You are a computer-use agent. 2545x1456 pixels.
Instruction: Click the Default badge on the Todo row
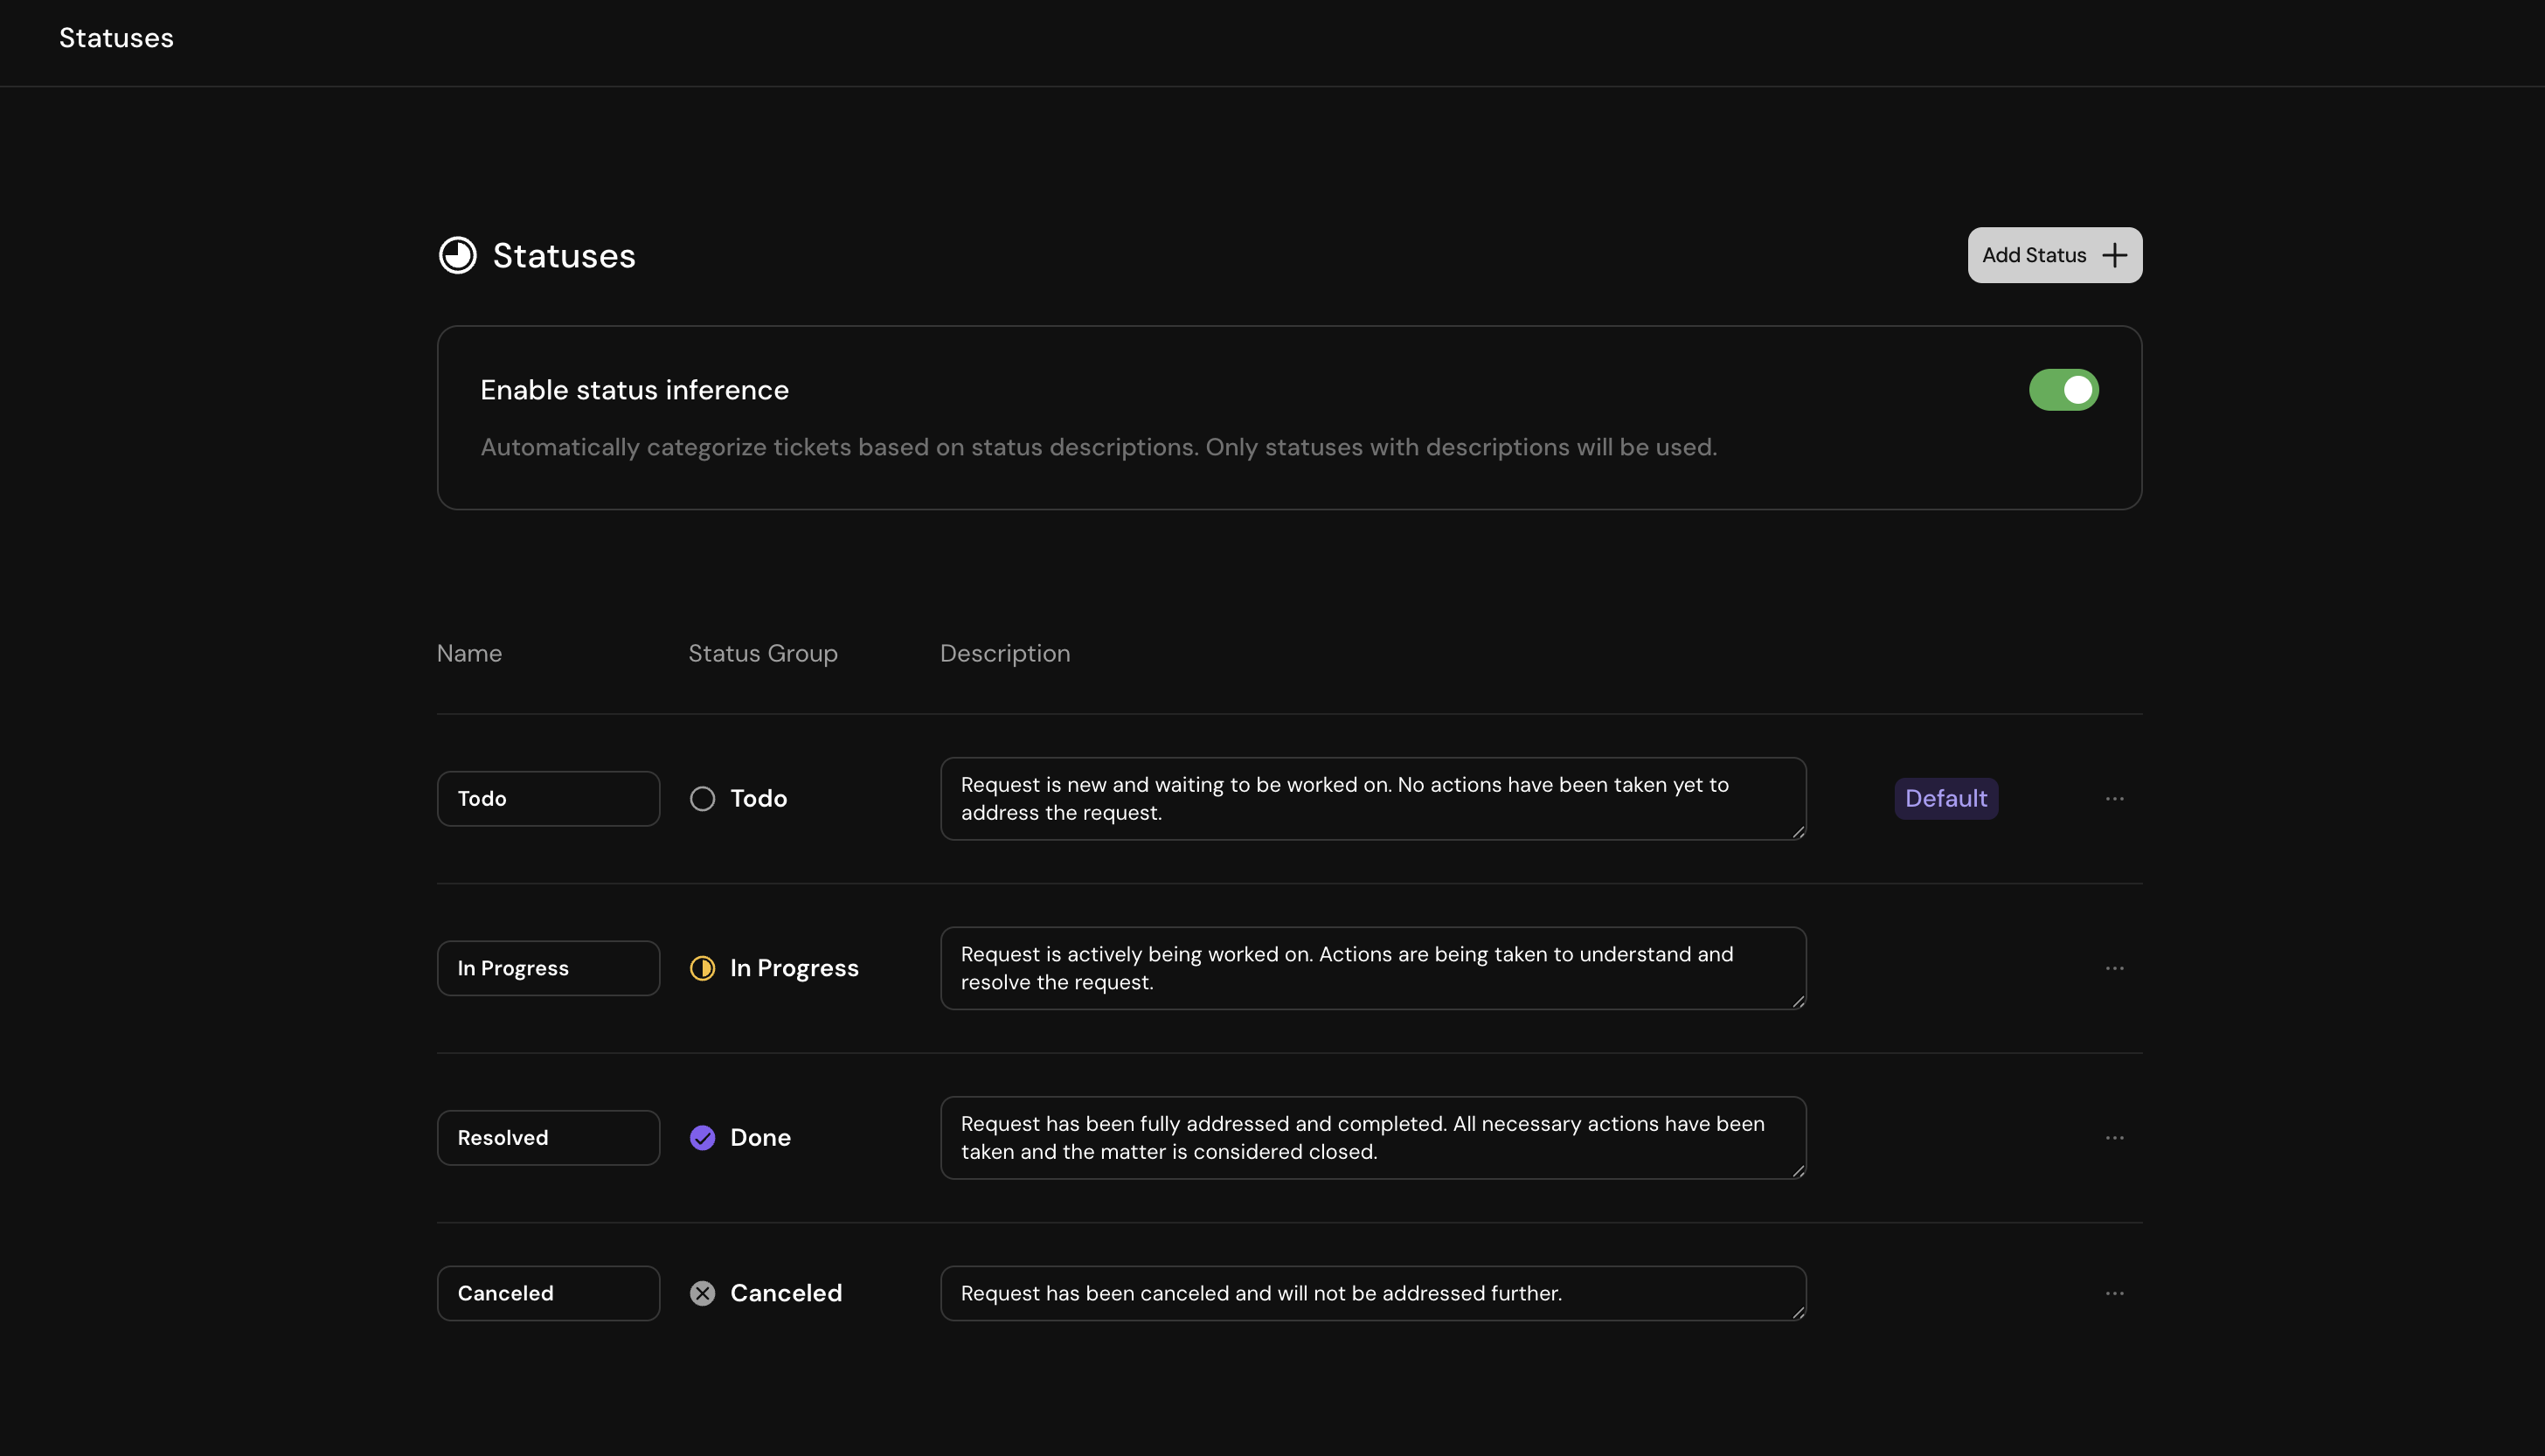click(1945, 798)
